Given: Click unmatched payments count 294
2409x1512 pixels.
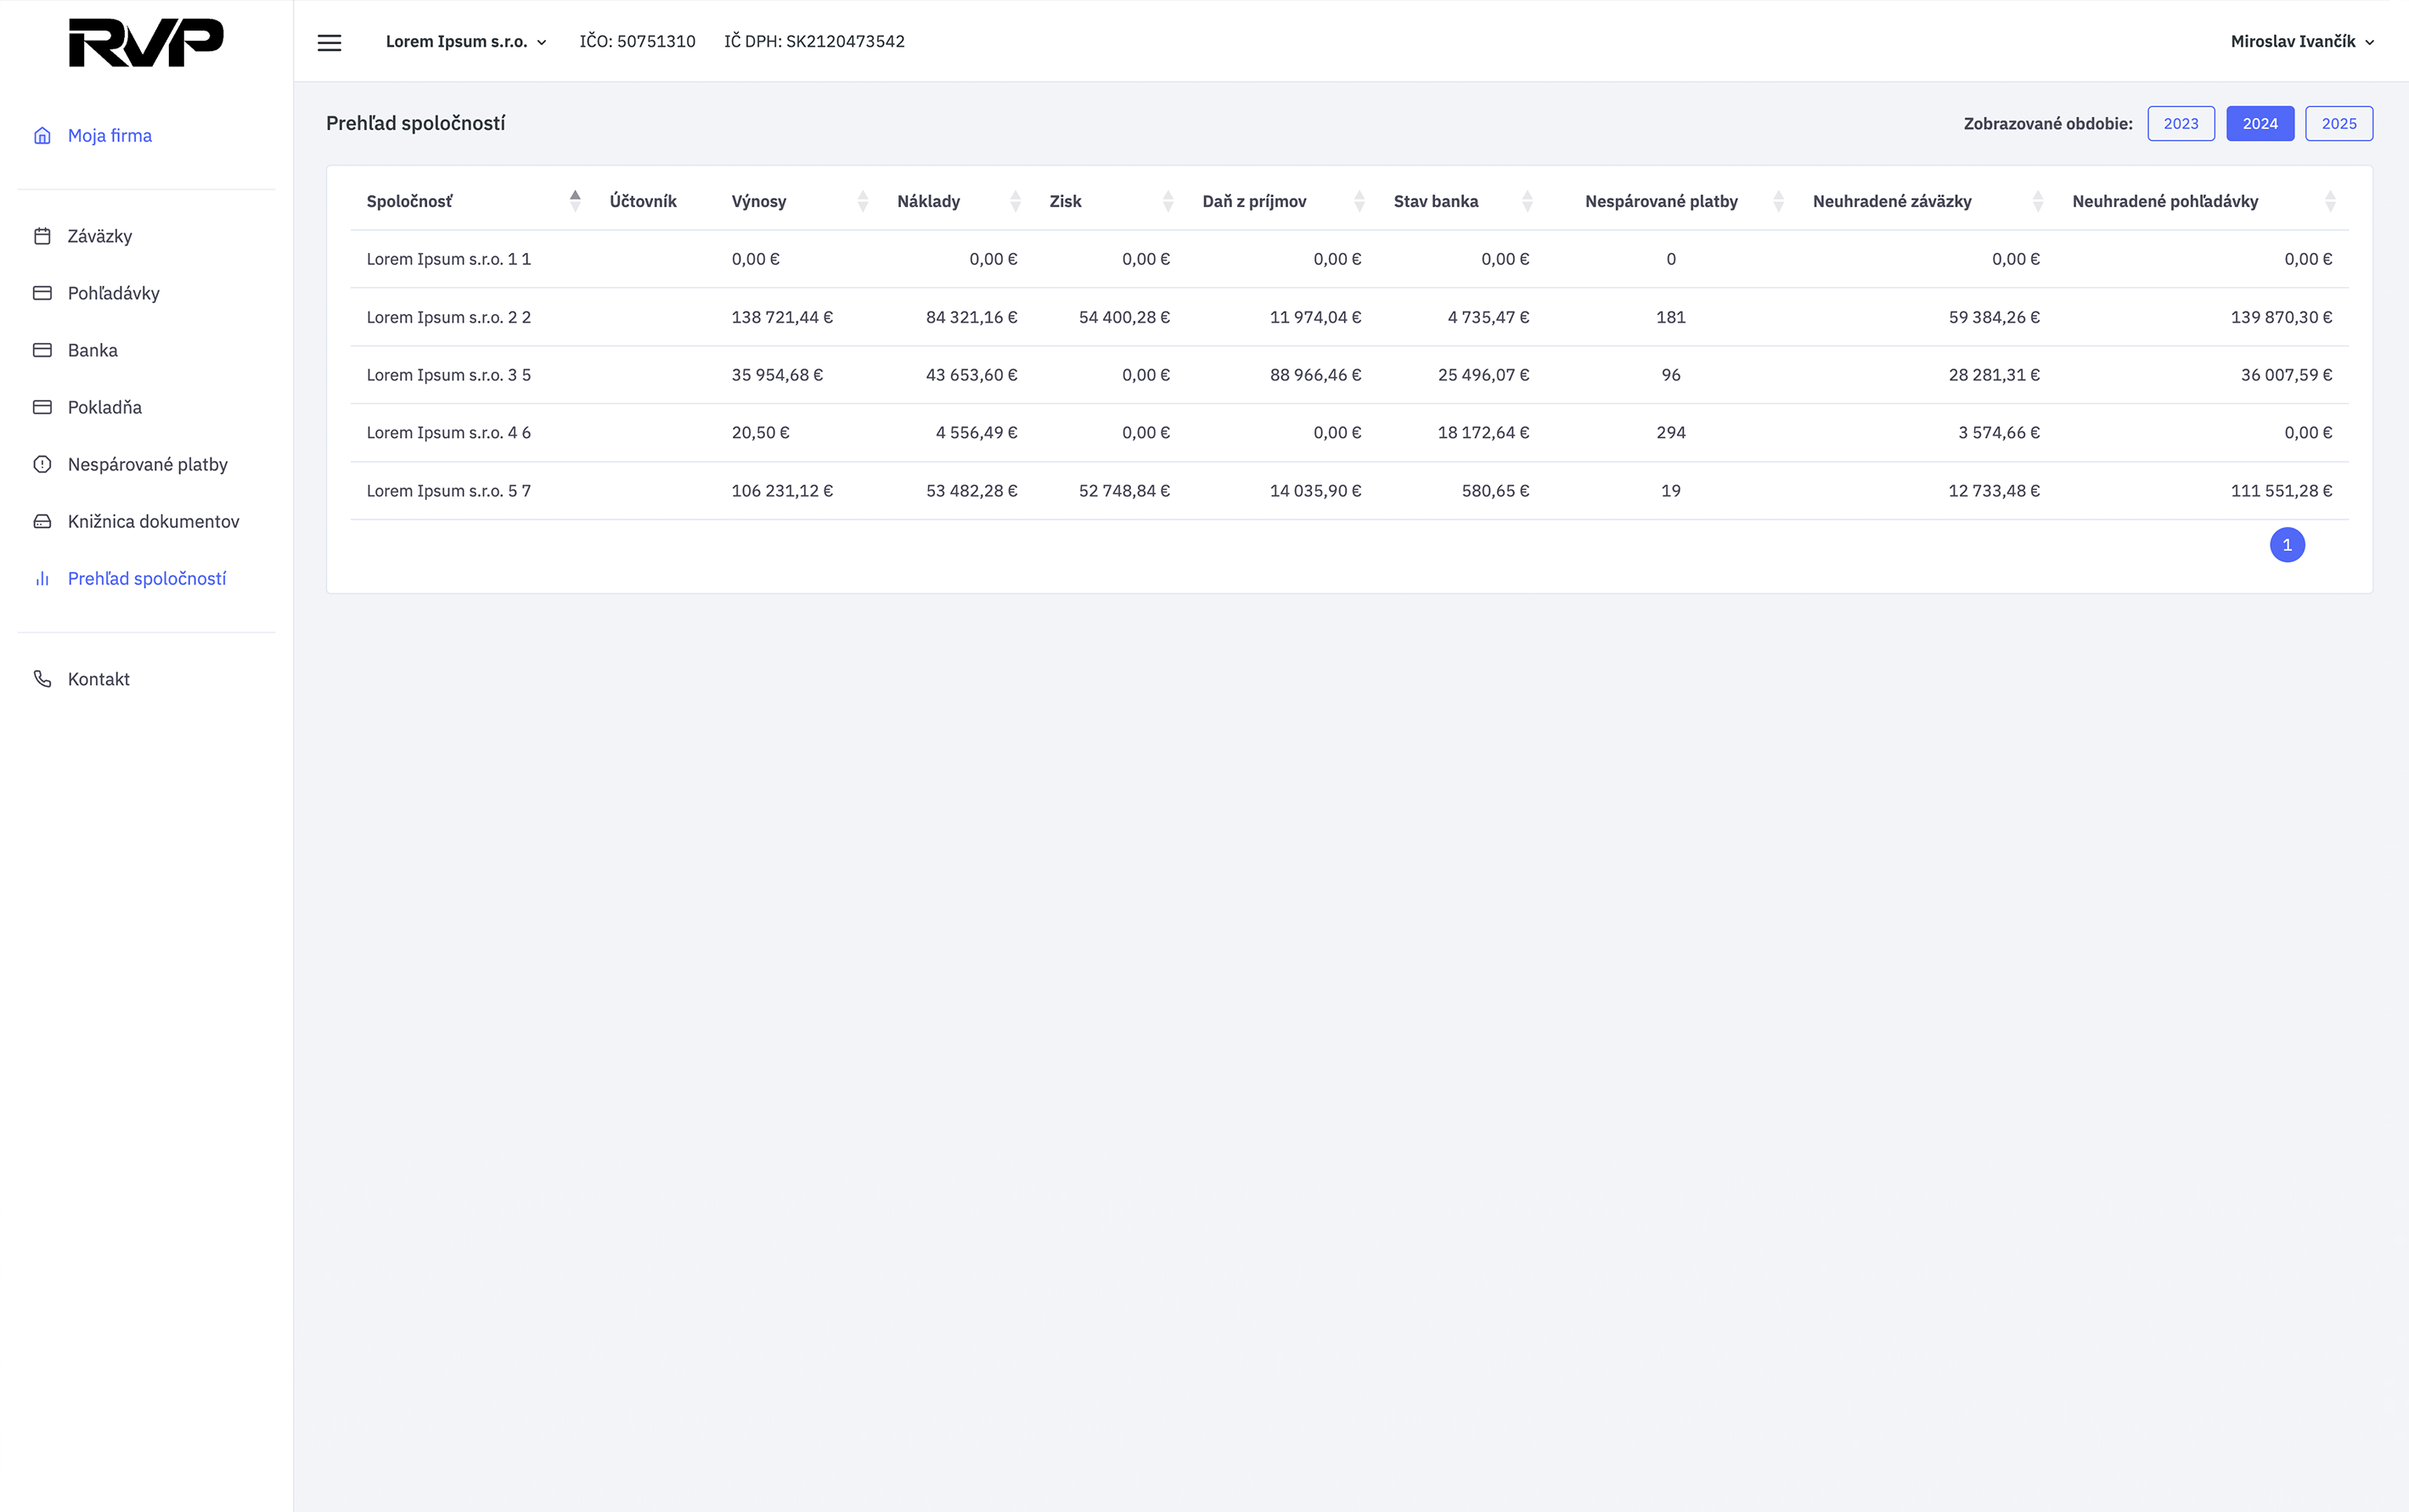Looking at the screenshot, I should point(1671,432).
